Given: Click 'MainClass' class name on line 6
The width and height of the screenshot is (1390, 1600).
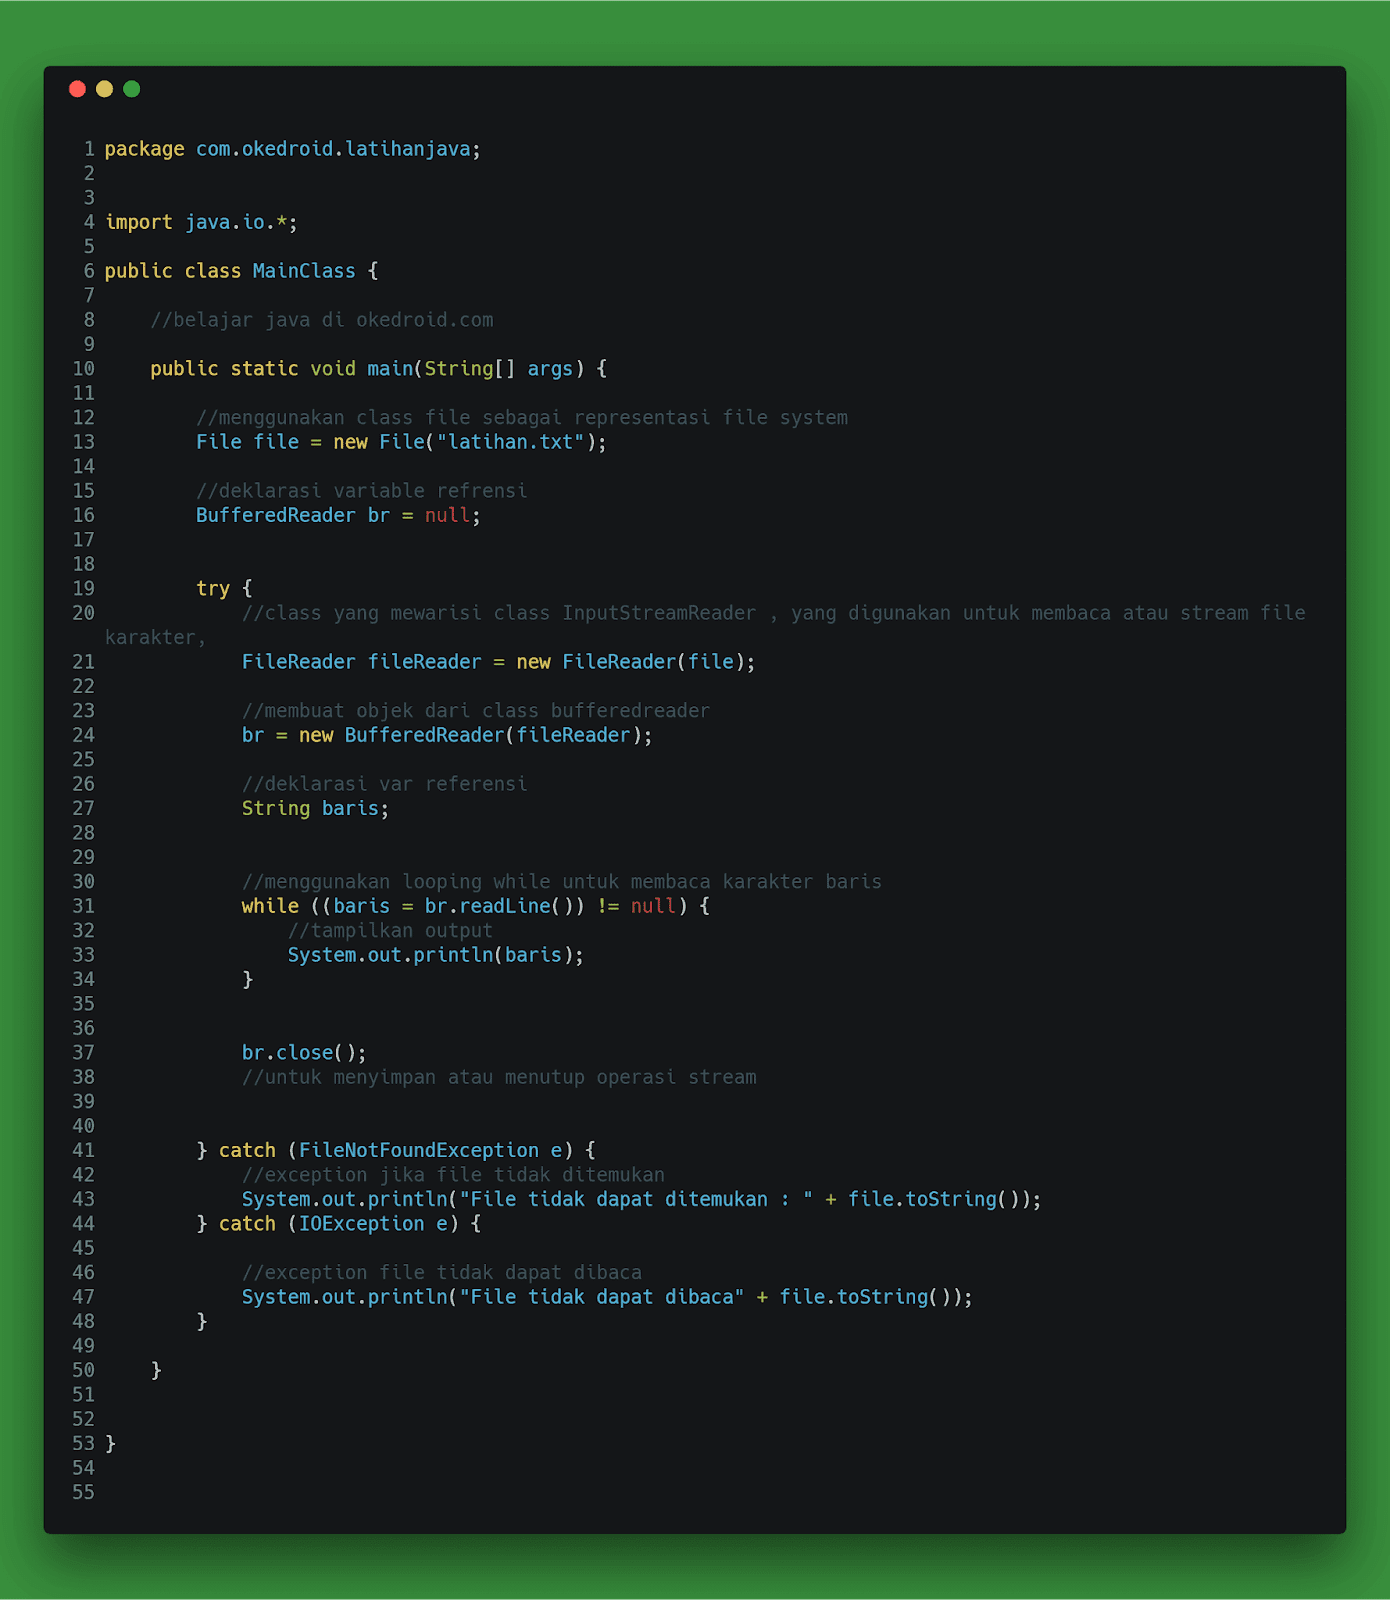Looking at the screenshot, I should tap(304, 271).
